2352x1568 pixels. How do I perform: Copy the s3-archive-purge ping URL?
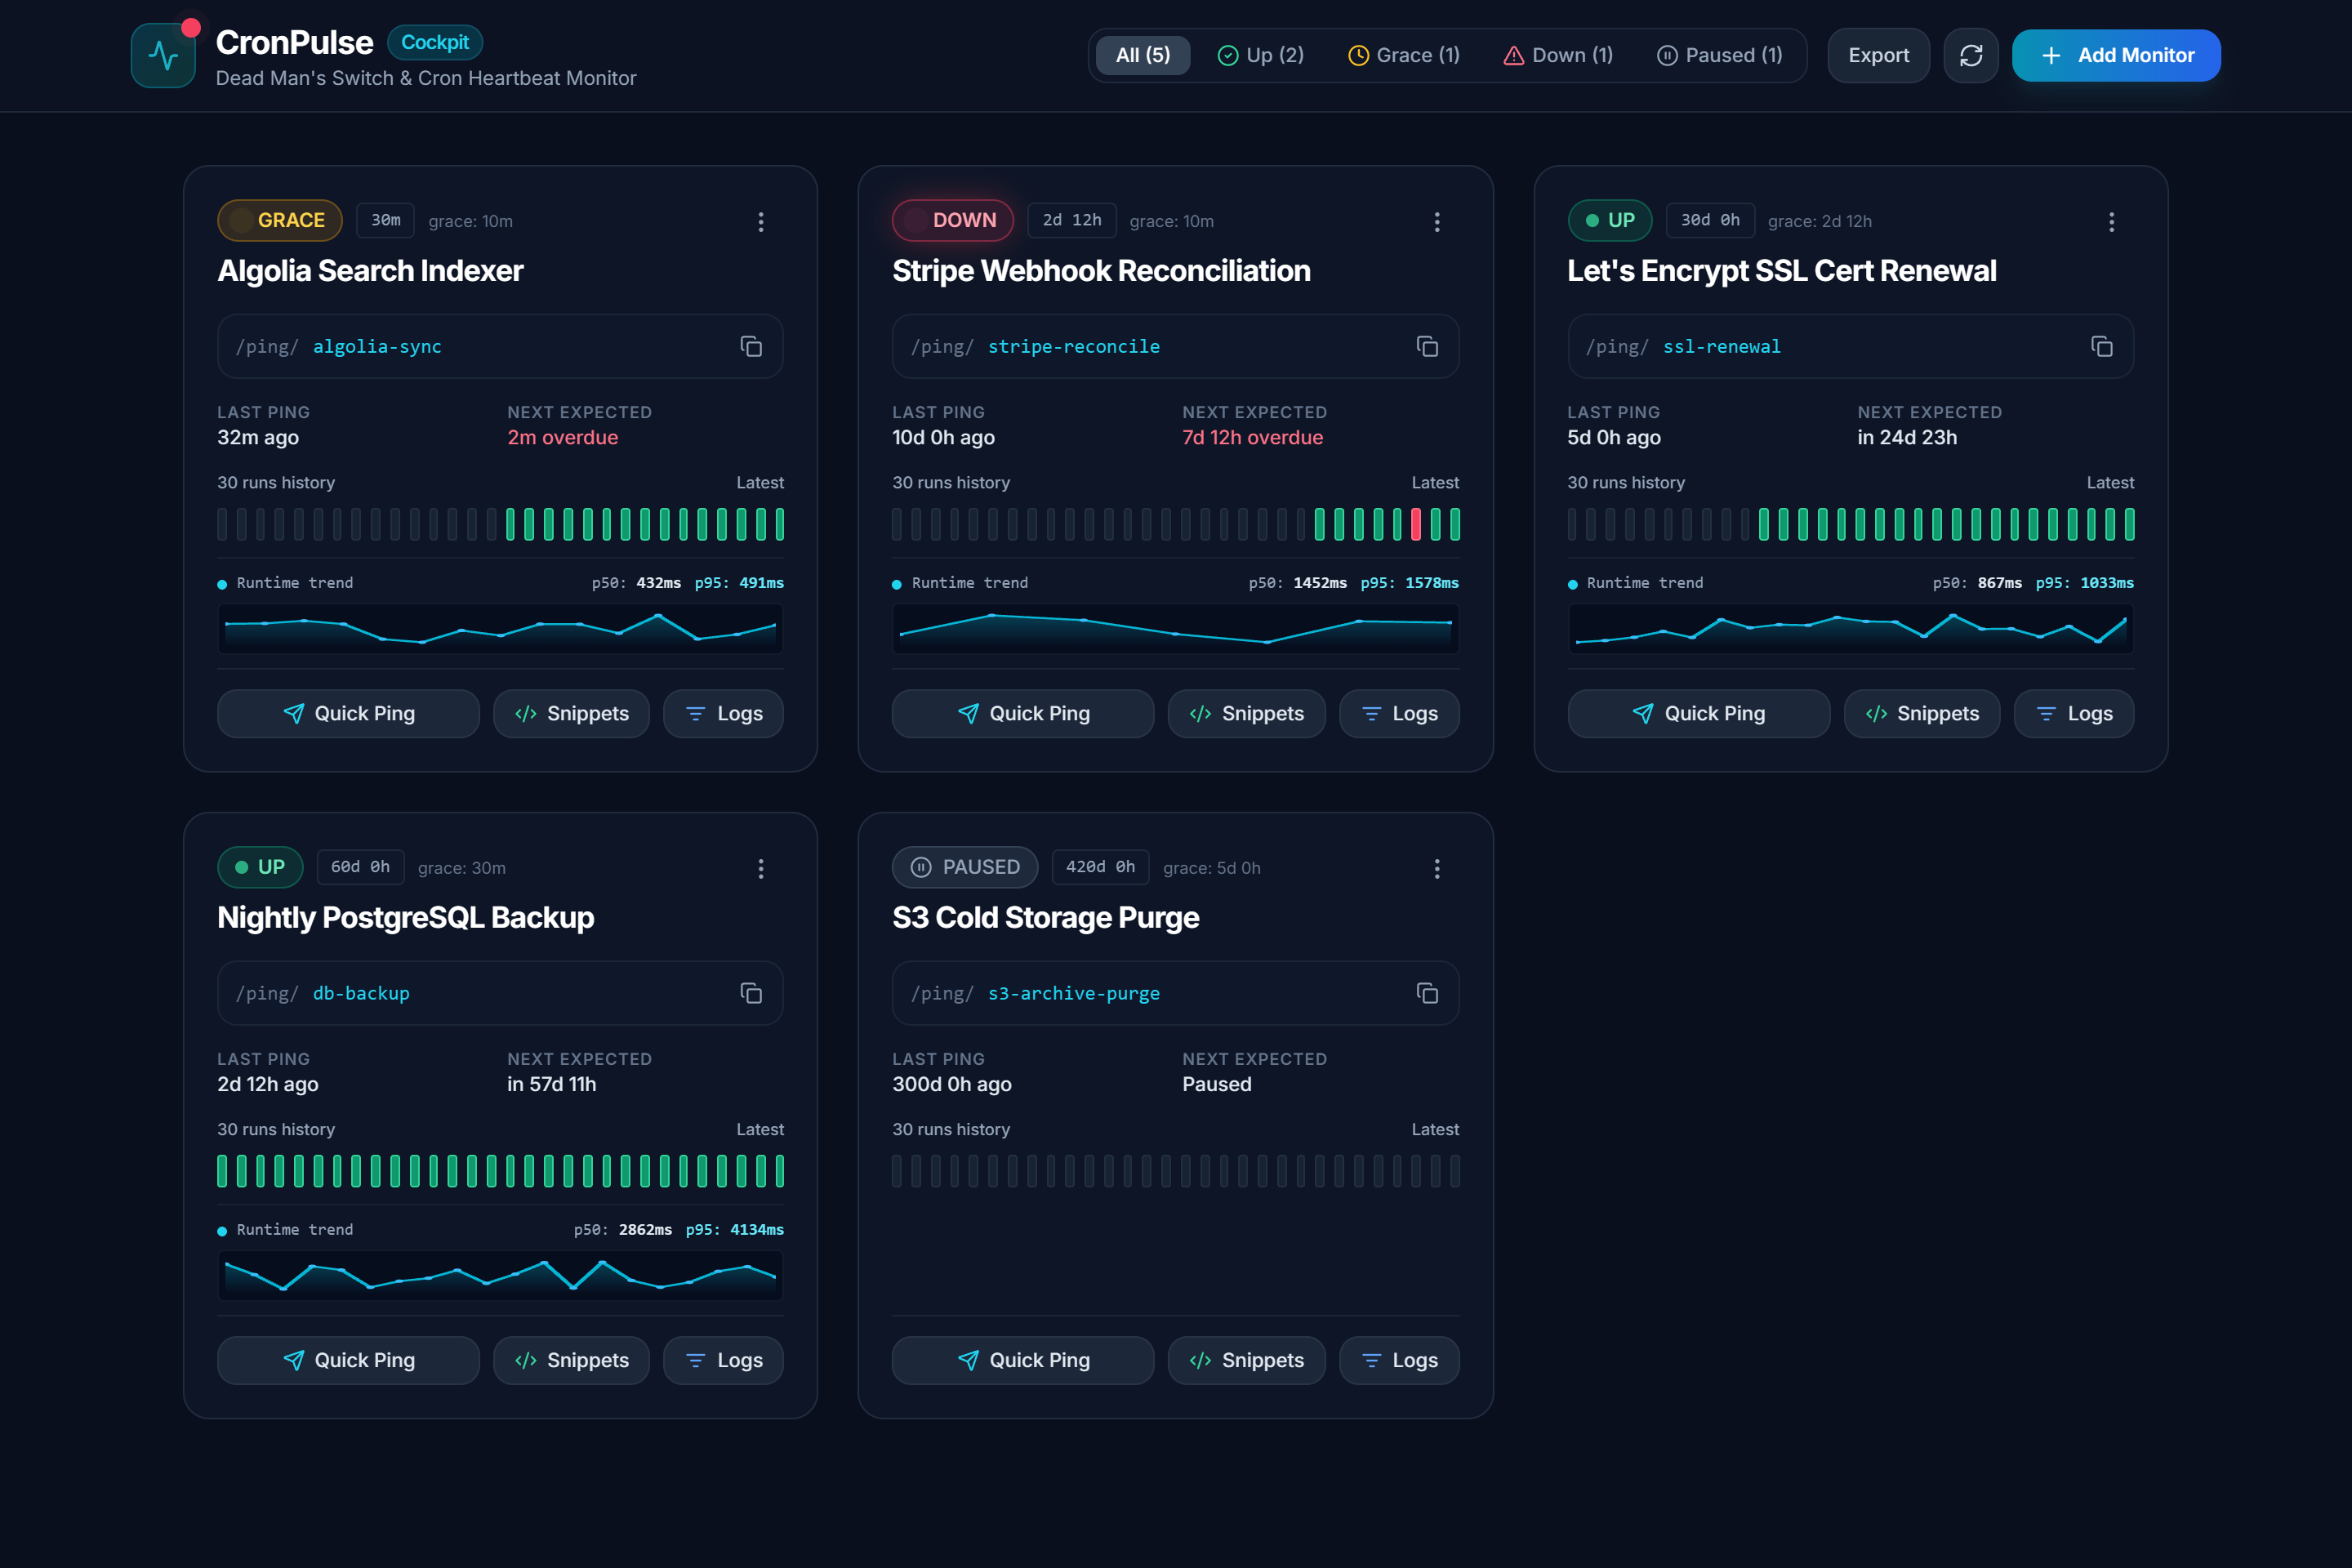coord(1427,993)
